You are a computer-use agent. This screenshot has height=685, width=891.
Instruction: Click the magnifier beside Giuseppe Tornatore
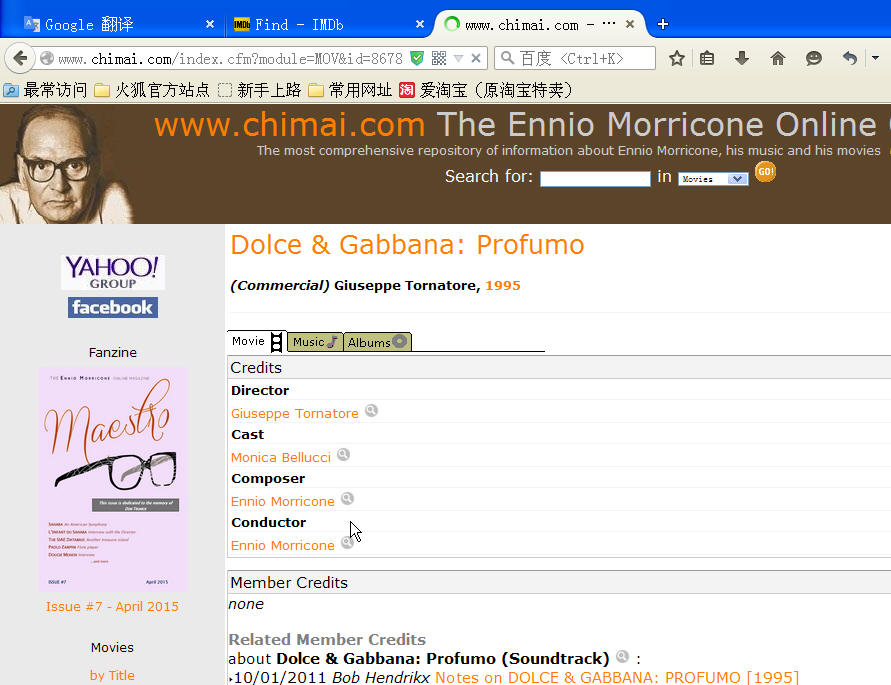pos(371,410)
